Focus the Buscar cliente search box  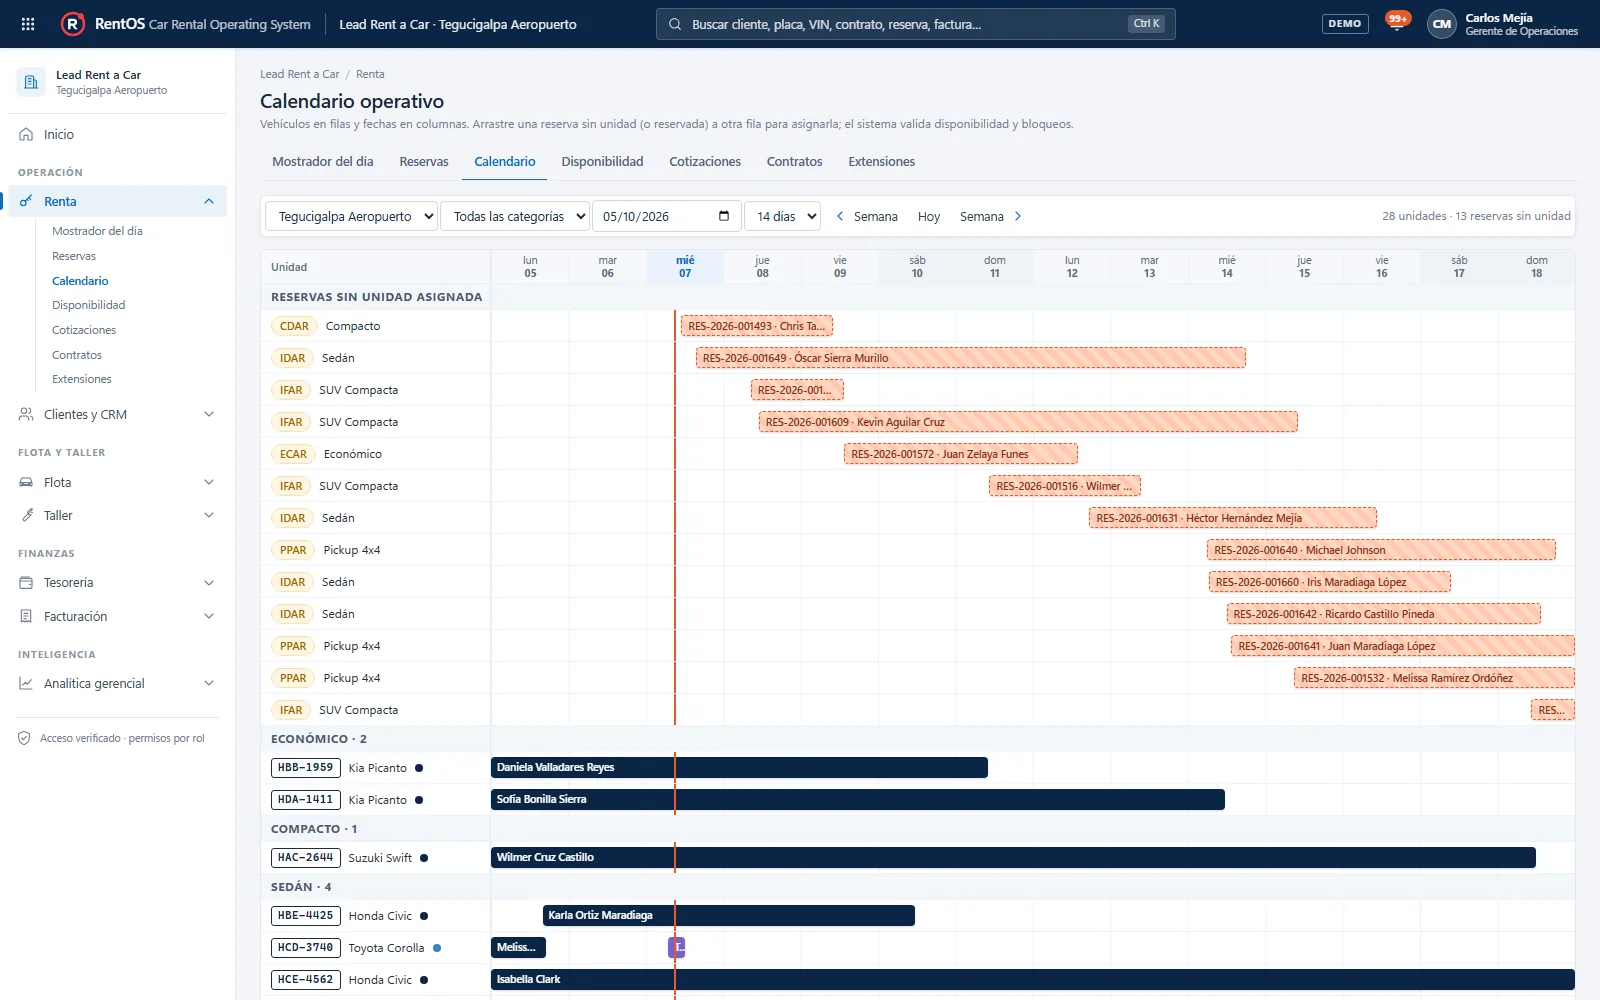point(915,24)
